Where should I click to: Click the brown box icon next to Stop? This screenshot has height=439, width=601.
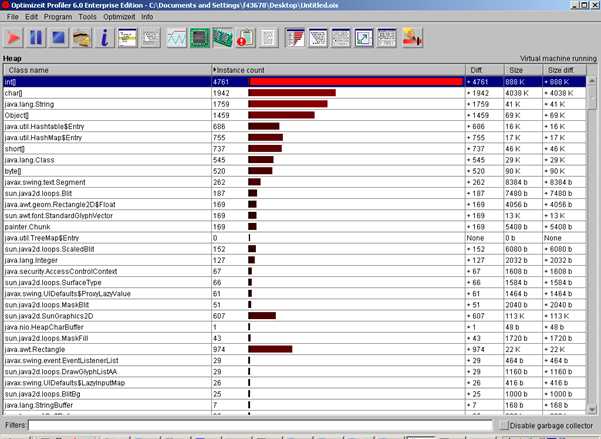81,38
